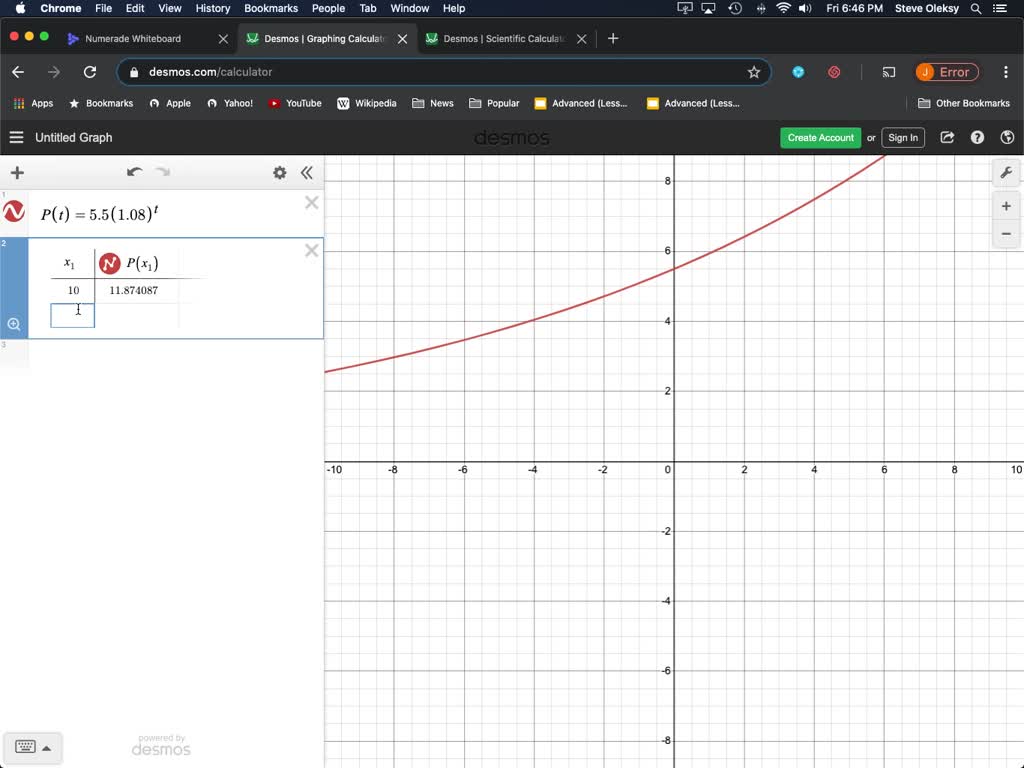Open the expressions settings gear
The height and width of the screenshot is (768, 1024).
(280, 172)
